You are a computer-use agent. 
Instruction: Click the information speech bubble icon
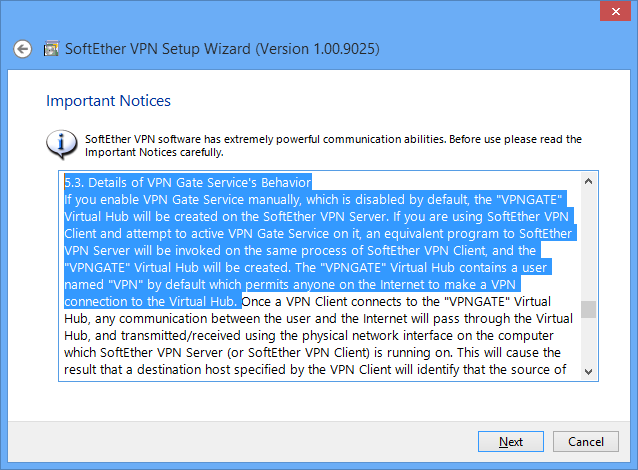[x=61, y=144]
